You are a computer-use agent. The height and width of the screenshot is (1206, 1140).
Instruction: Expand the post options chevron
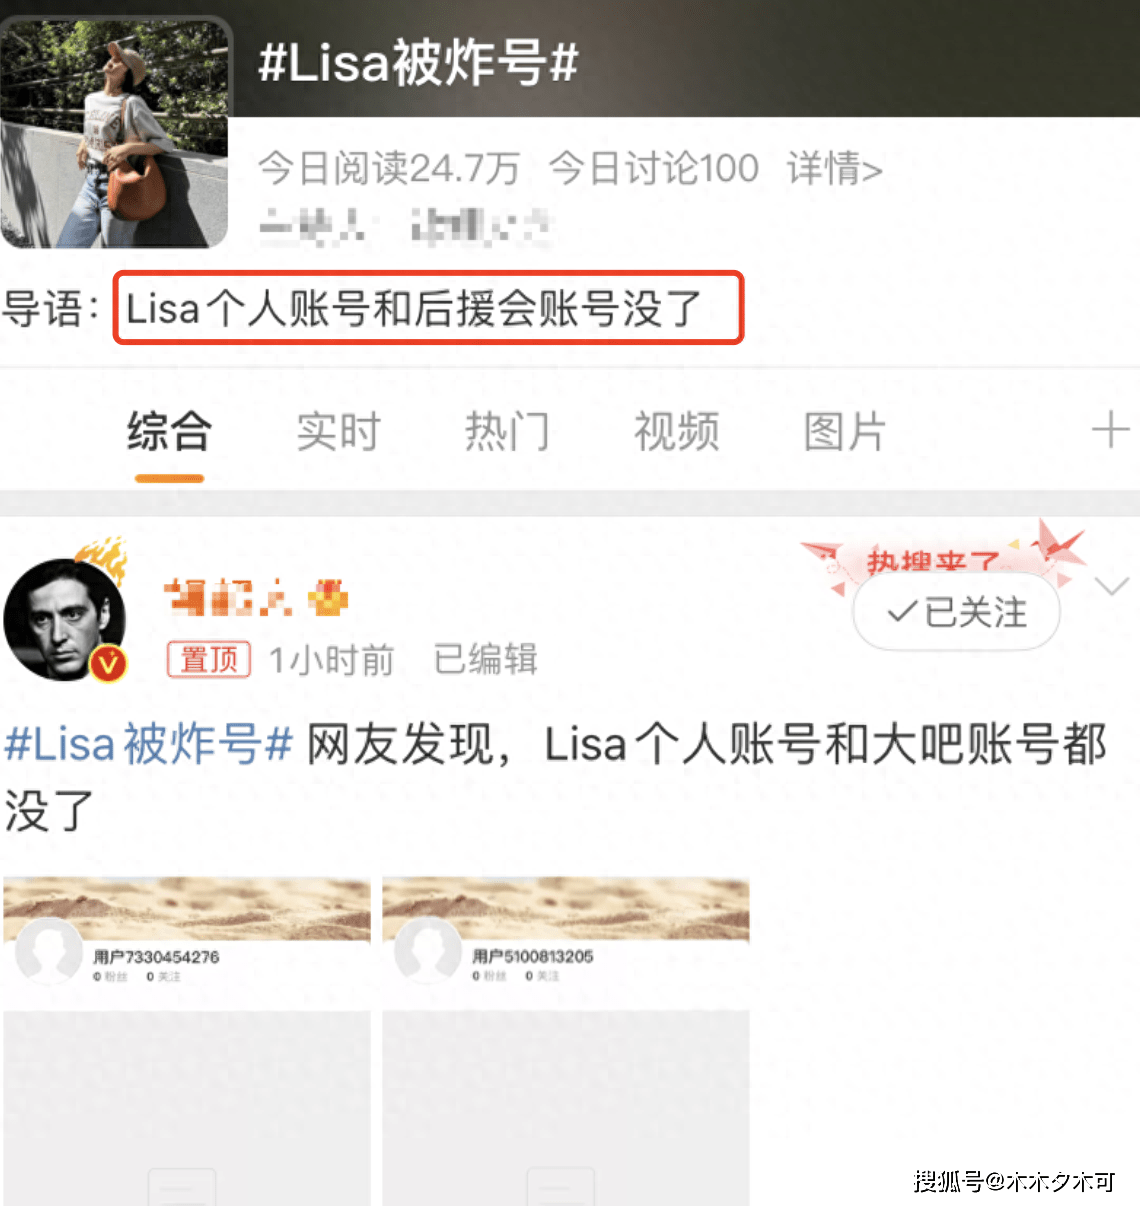click(1113, 587)
